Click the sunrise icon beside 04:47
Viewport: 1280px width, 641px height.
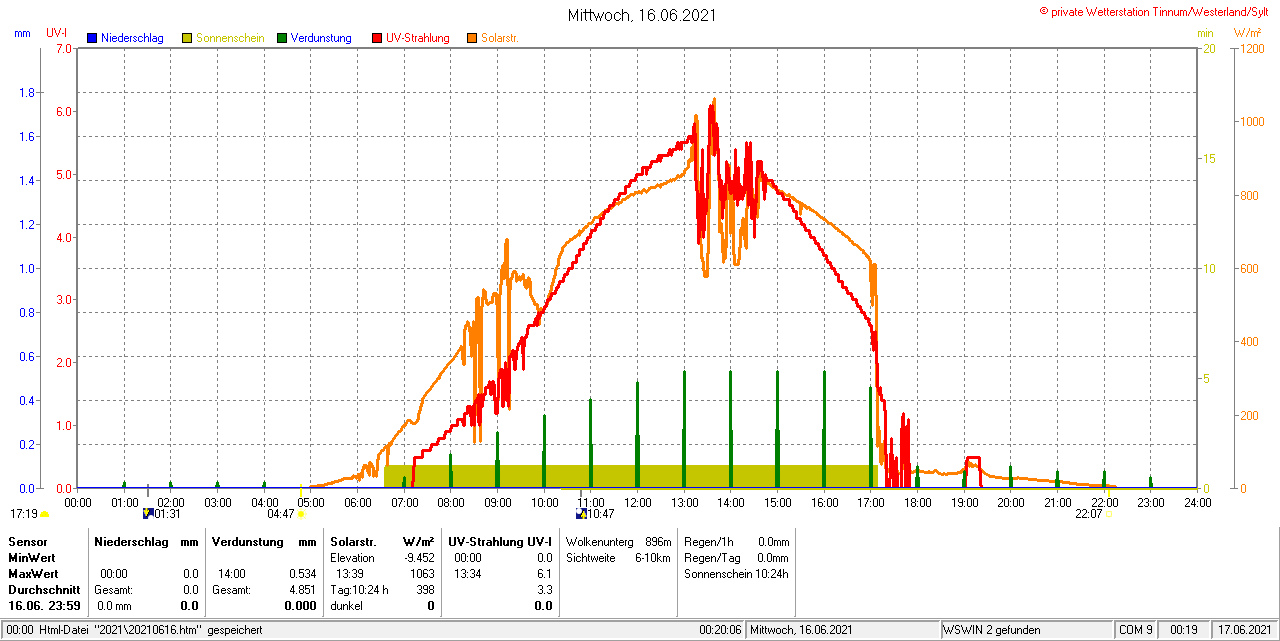coord(301,514)
